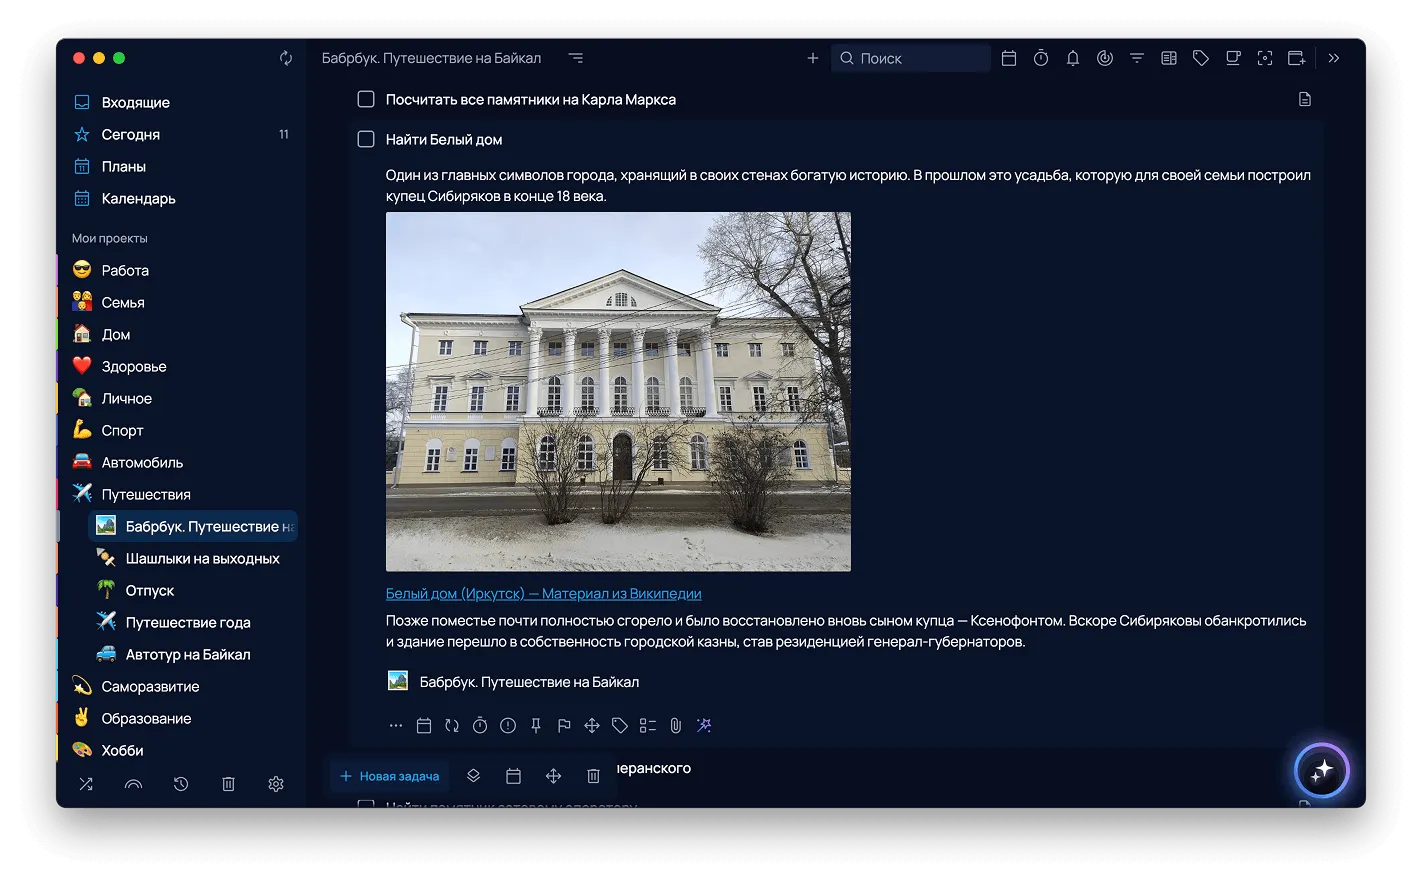The width and height of the screenshot is (1422, 882).
Task: Open the floating AI assistant button
Action: click(x=1322, y=771)
